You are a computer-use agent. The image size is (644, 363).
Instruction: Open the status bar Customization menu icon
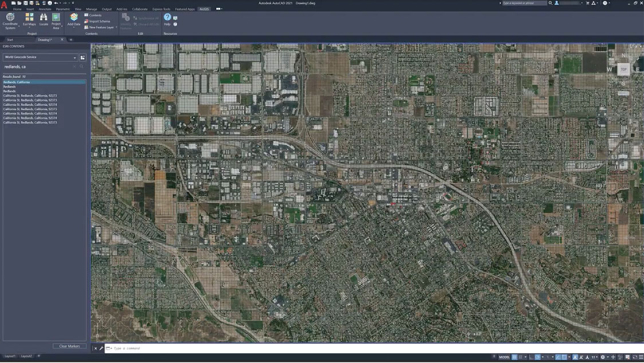641,357
